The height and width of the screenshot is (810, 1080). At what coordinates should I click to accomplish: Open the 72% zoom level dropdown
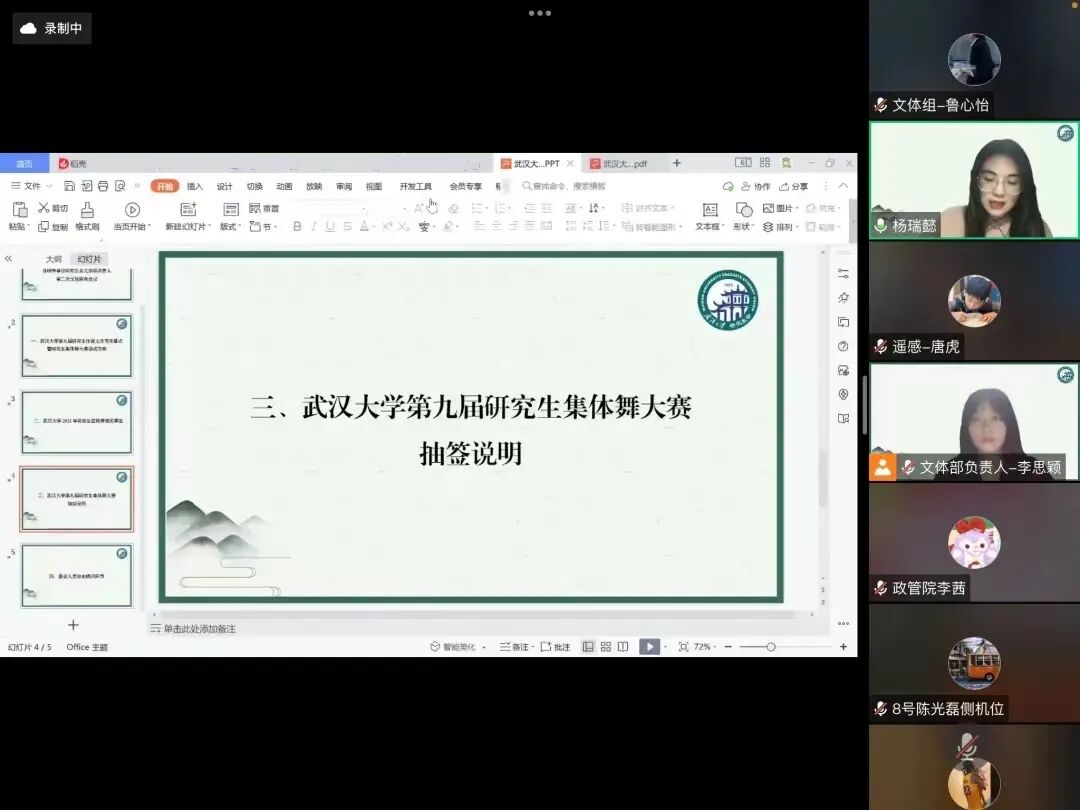pos(704,647)
